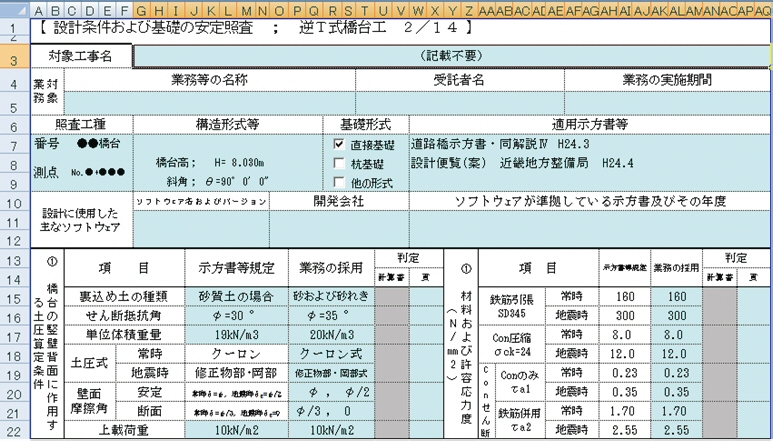This screenshot has width=773, height=441.
Task: Click the 適用示方書等 header cell
Action: point(590,125)
